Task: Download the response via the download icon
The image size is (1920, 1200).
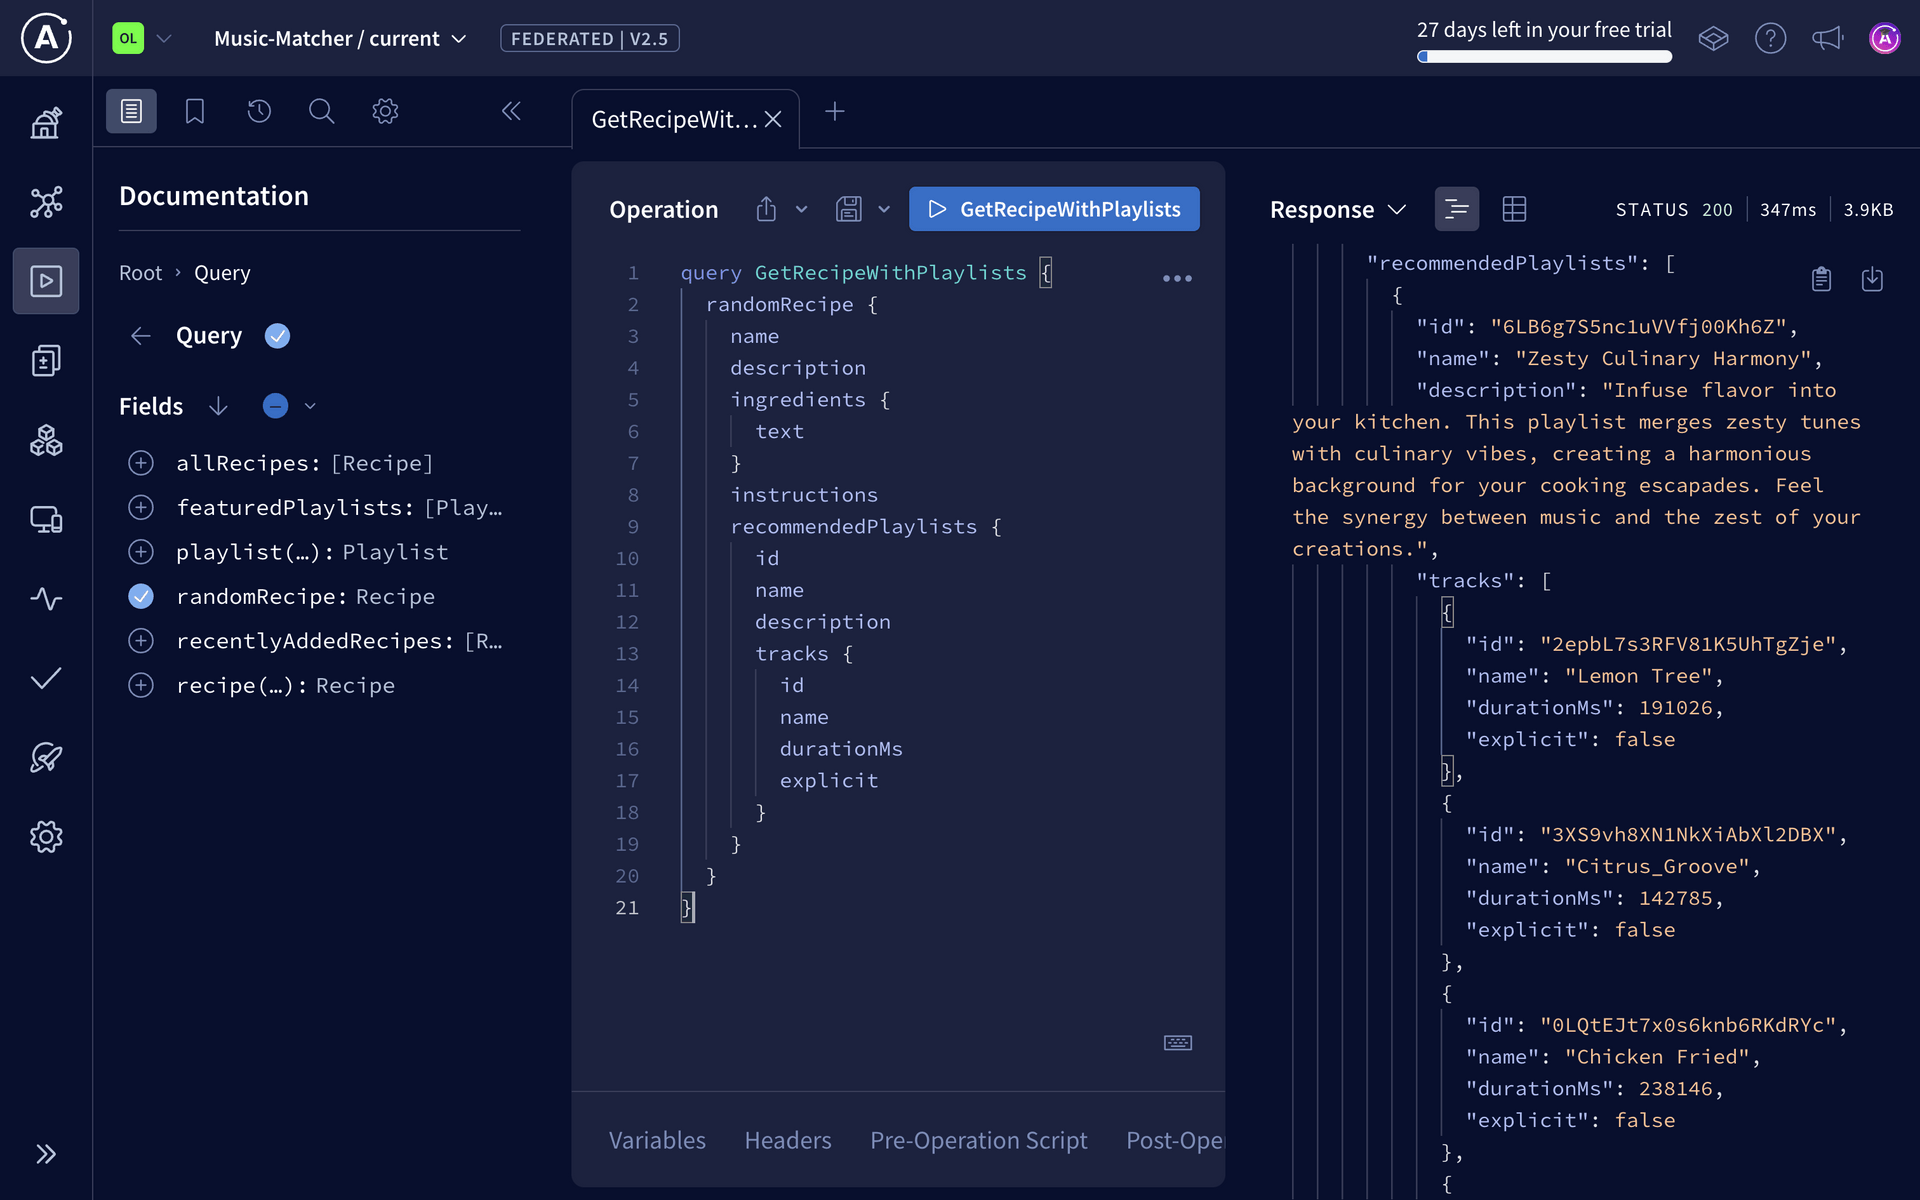Action: pos(1873,279)
